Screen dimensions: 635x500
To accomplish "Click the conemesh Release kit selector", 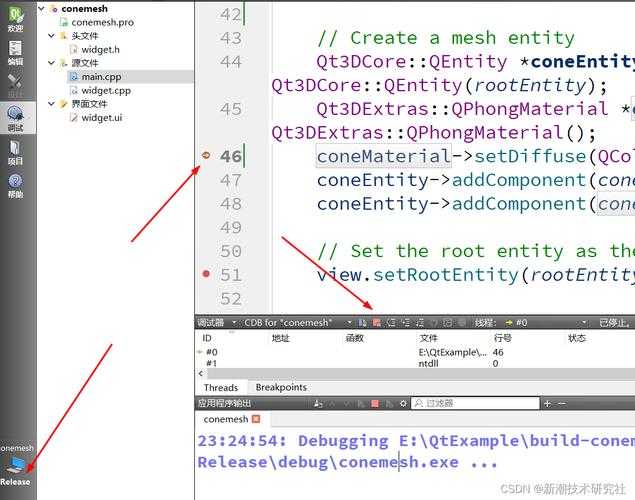I will (x=15, y=467).
